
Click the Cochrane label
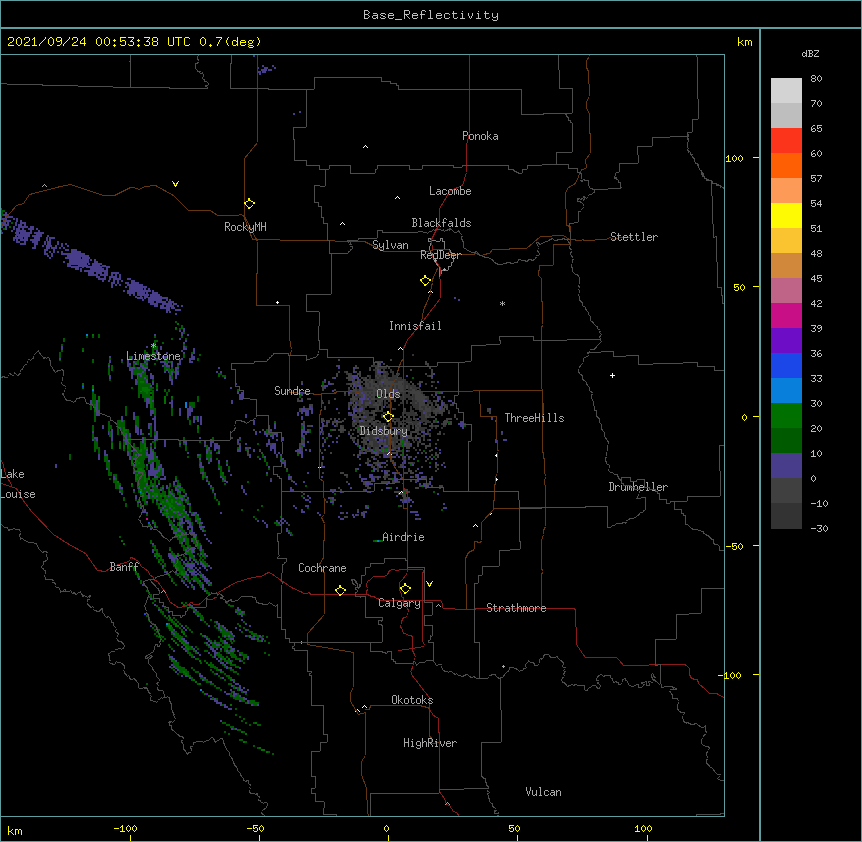pos(322,568)
